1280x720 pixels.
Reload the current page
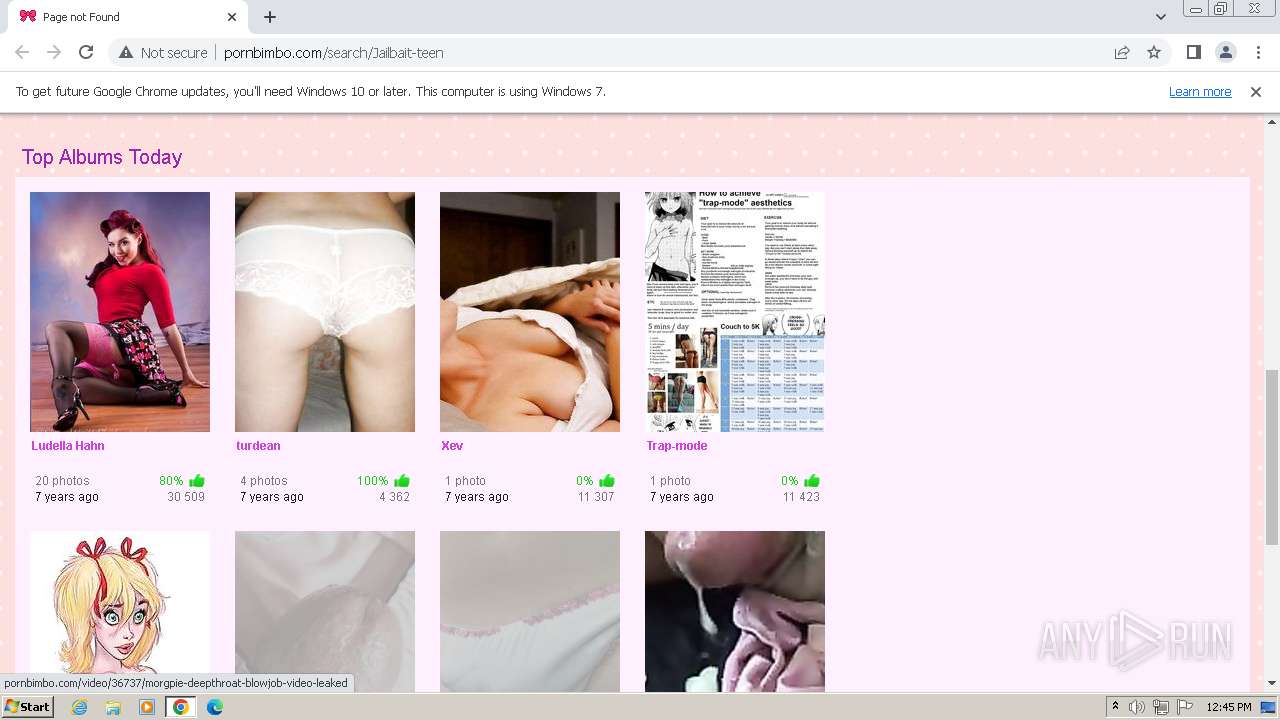click(x=86, y=52)
